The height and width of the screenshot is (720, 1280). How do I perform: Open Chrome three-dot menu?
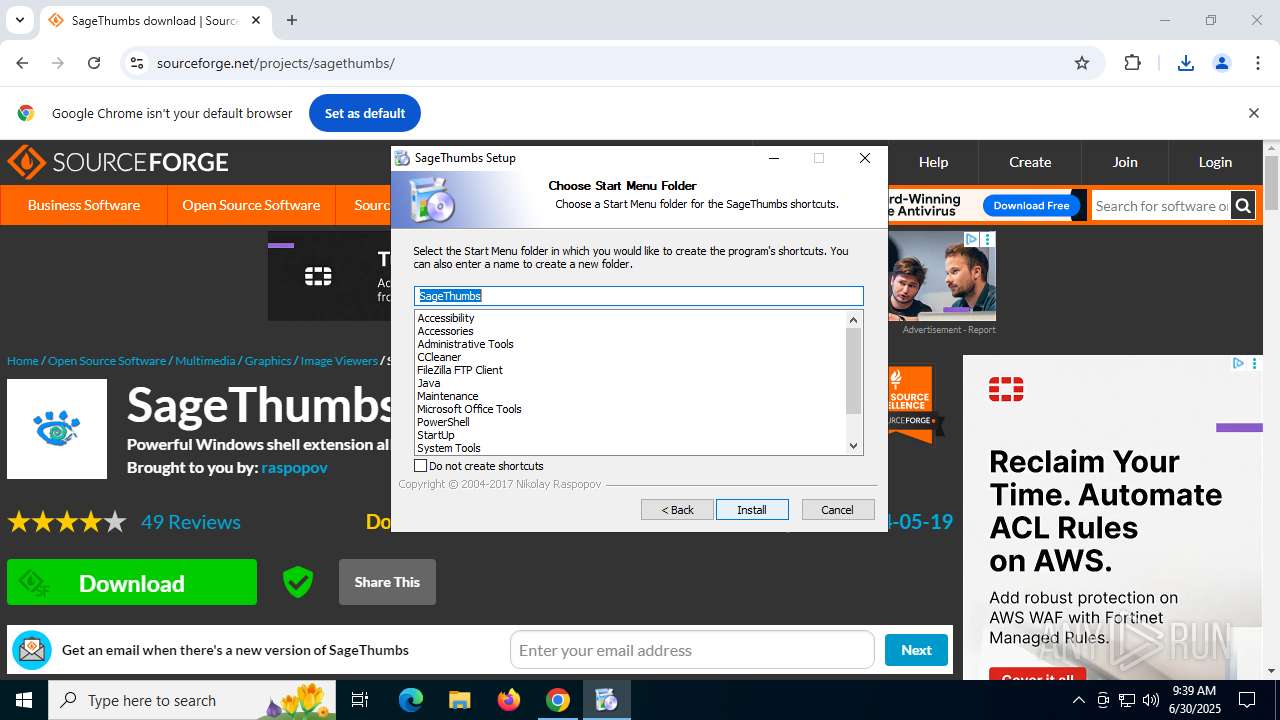pyautogui.click(x=1258, y=63)
